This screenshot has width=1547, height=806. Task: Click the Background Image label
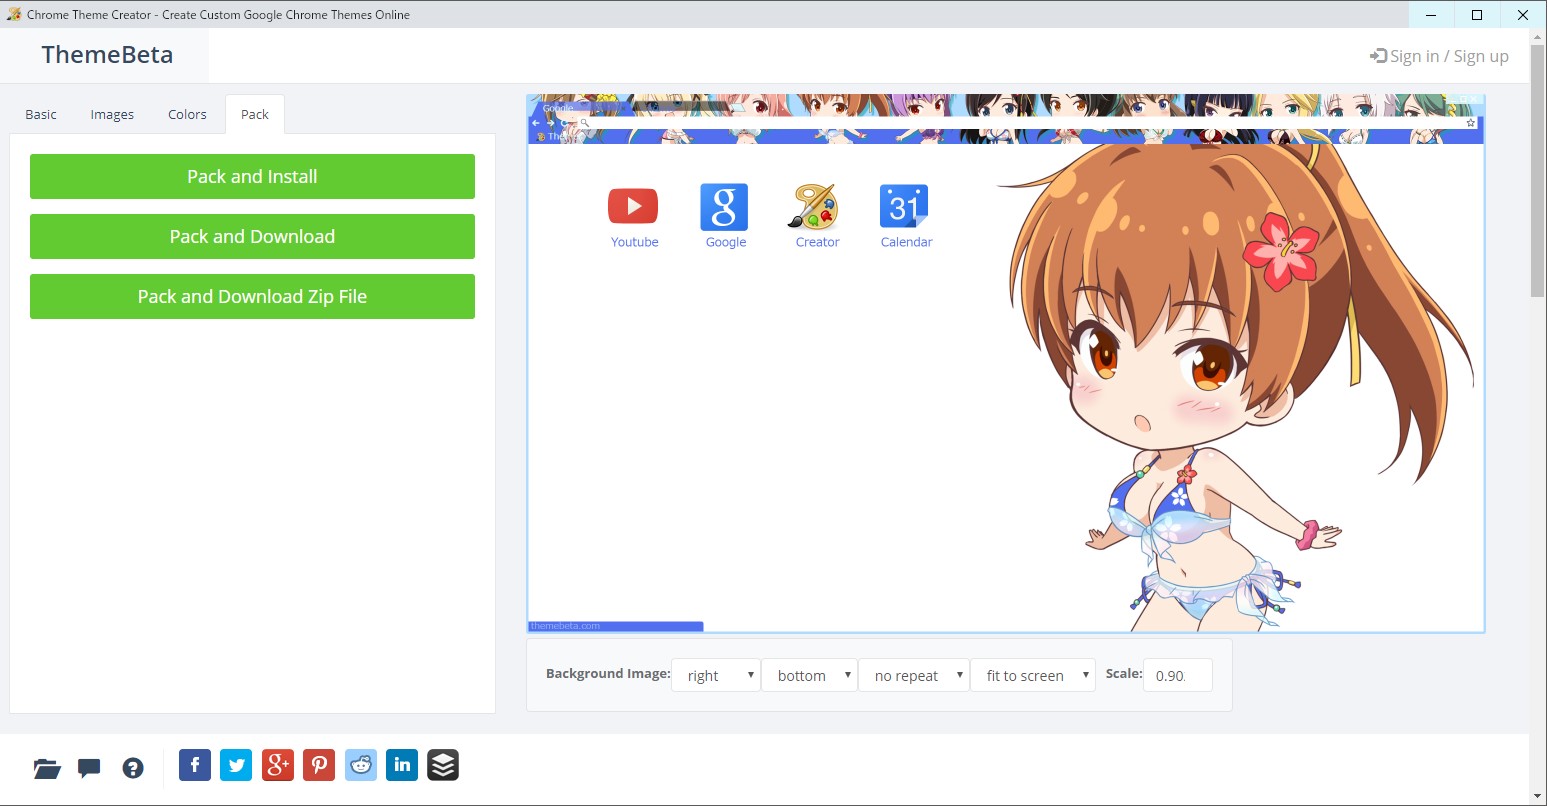(x=608, y=674)
